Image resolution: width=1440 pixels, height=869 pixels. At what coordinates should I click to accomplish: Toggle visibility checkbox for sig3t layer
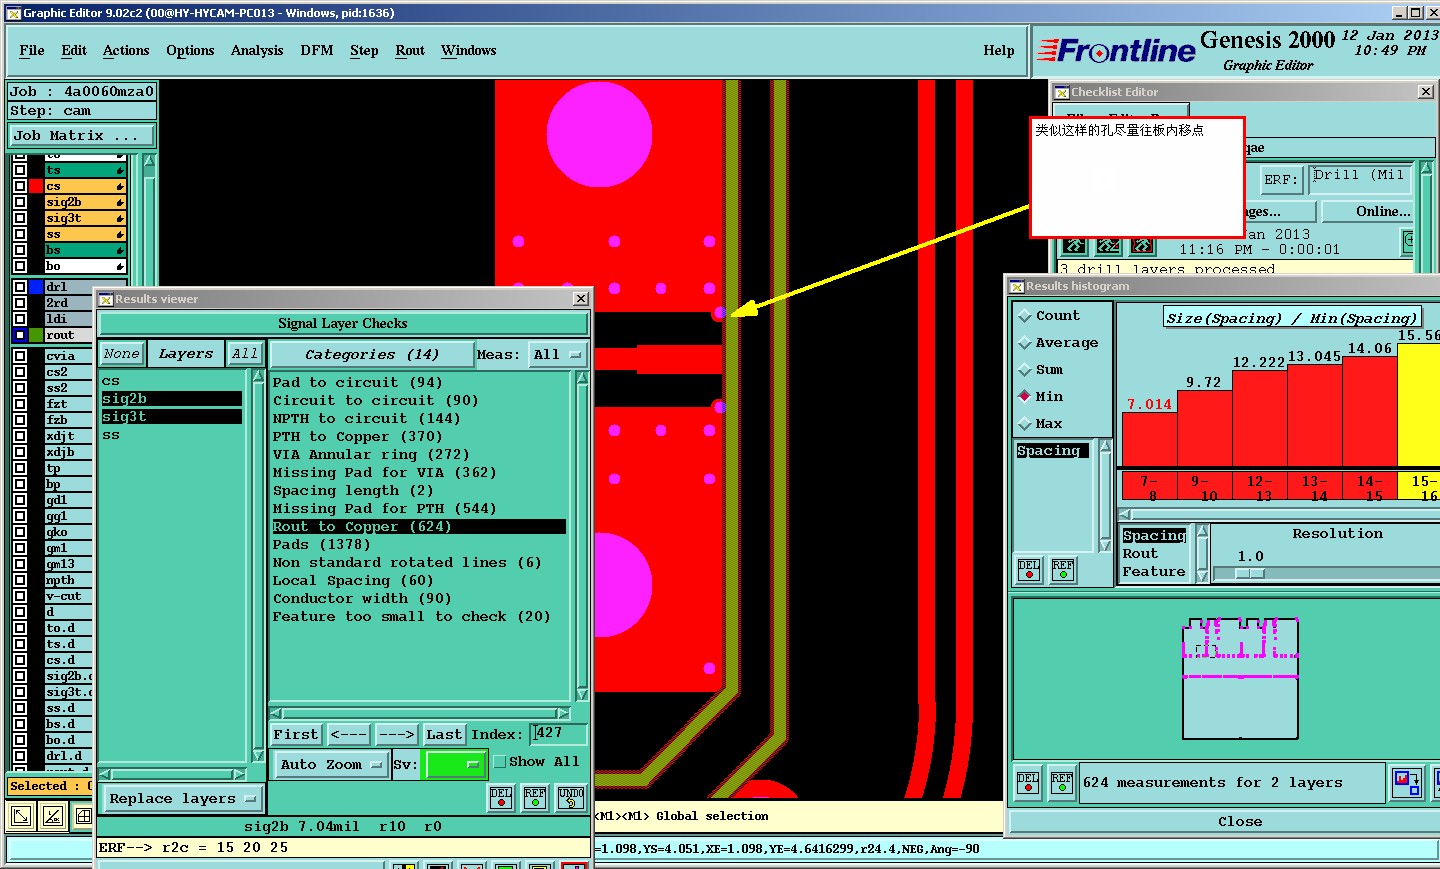click(x=19, y=218)
